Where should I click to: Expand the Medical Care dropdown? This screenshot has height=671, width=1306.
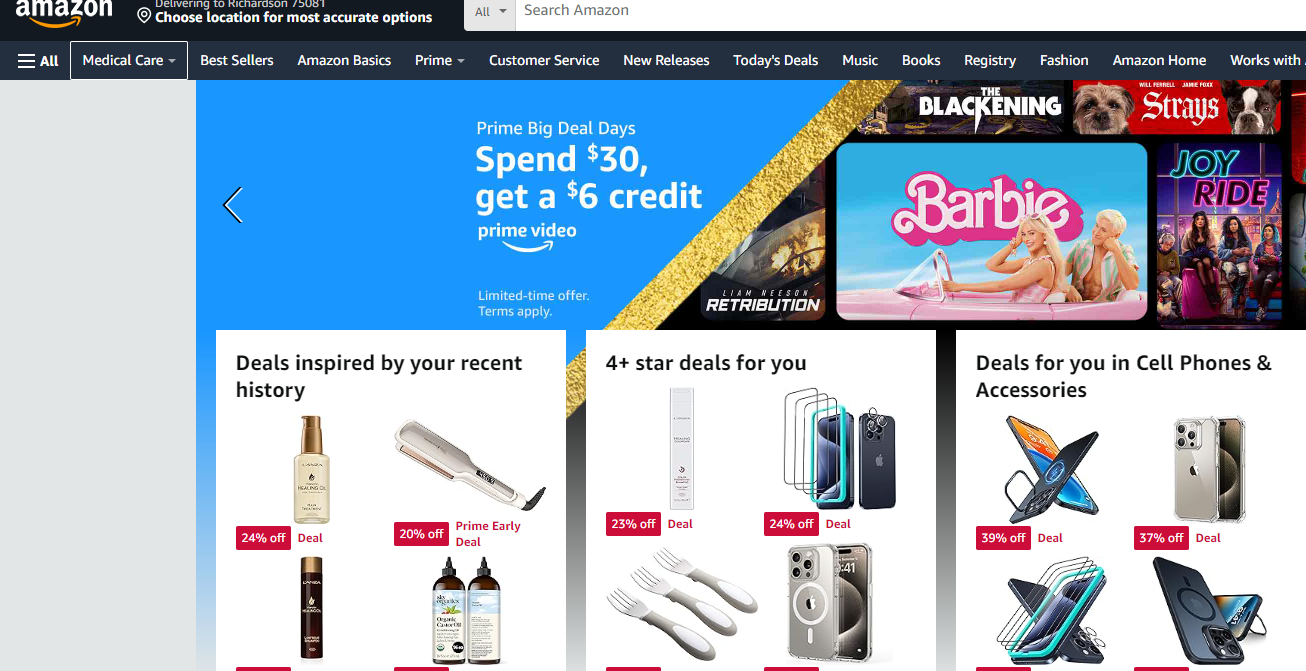pos(129,61)
